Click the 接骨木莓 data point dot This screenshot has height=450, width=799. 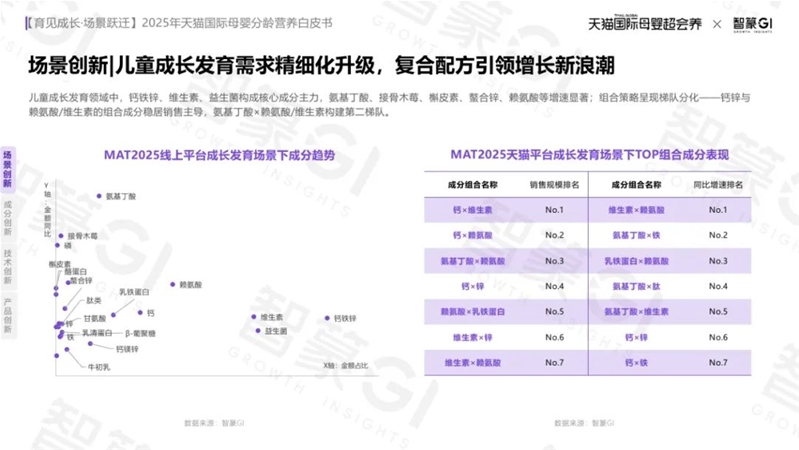61,236
